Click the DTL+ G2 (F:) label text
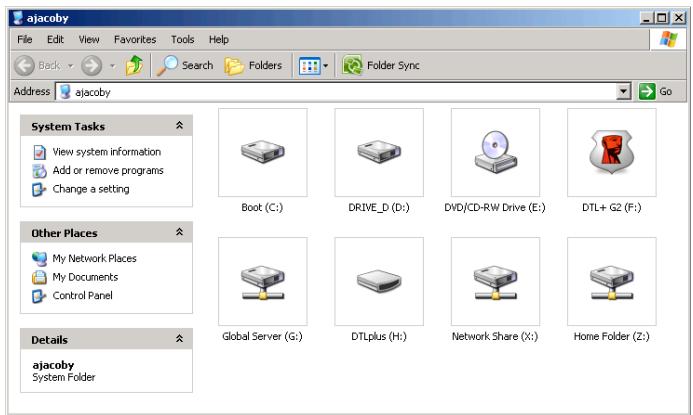 tap(611, 207)
